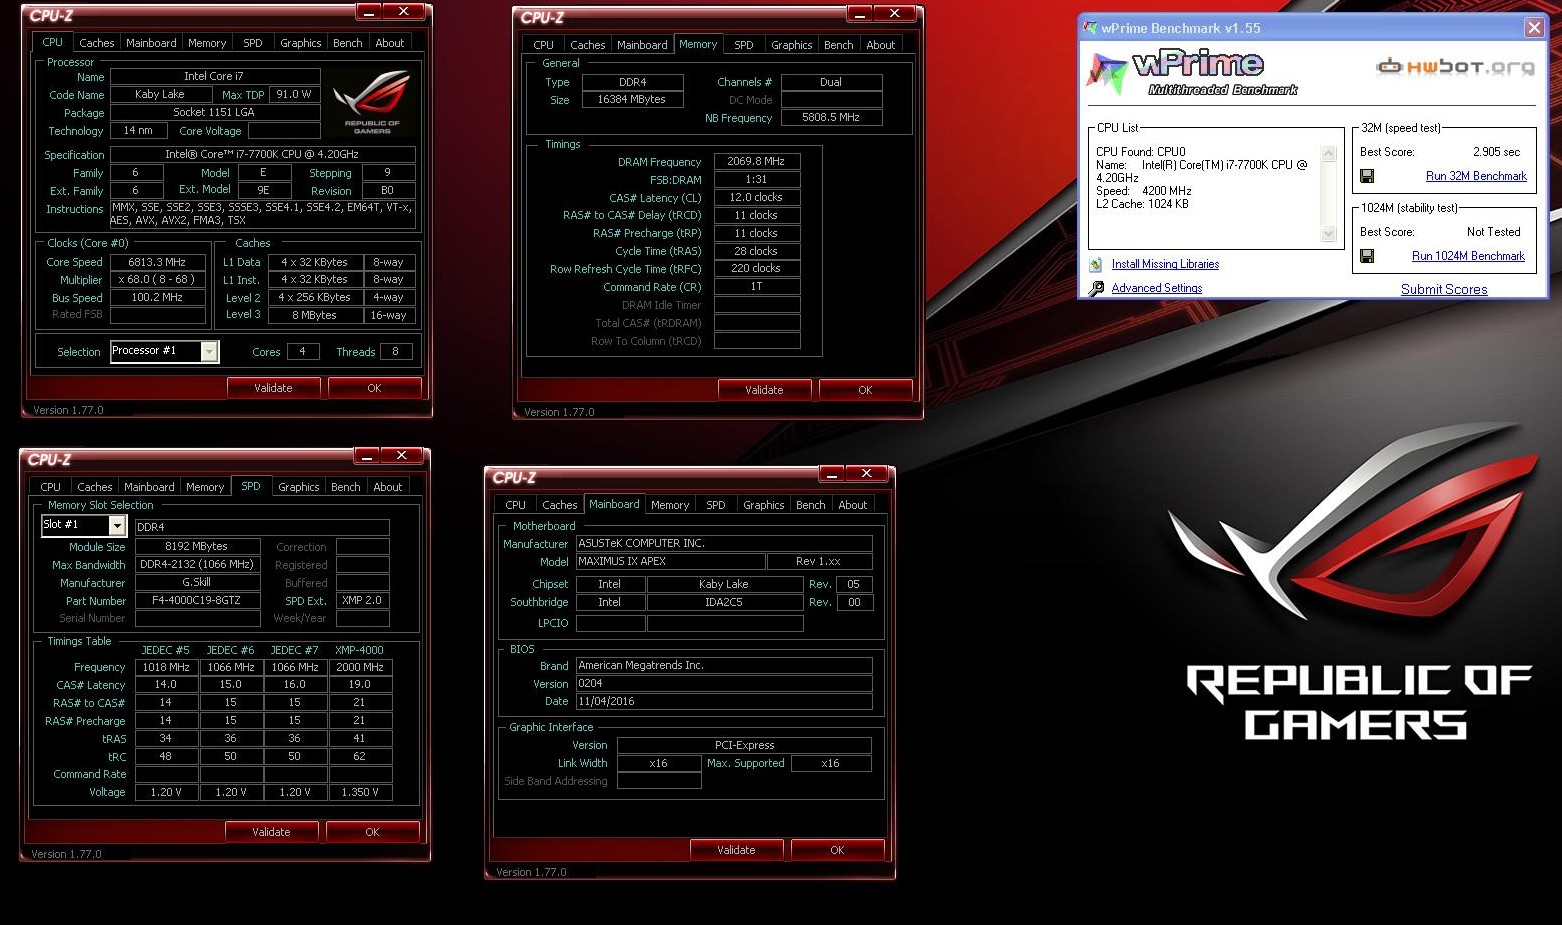Click Validate in CPU-Z SPD window
The image size is (1562, 925).
(271, 832)
